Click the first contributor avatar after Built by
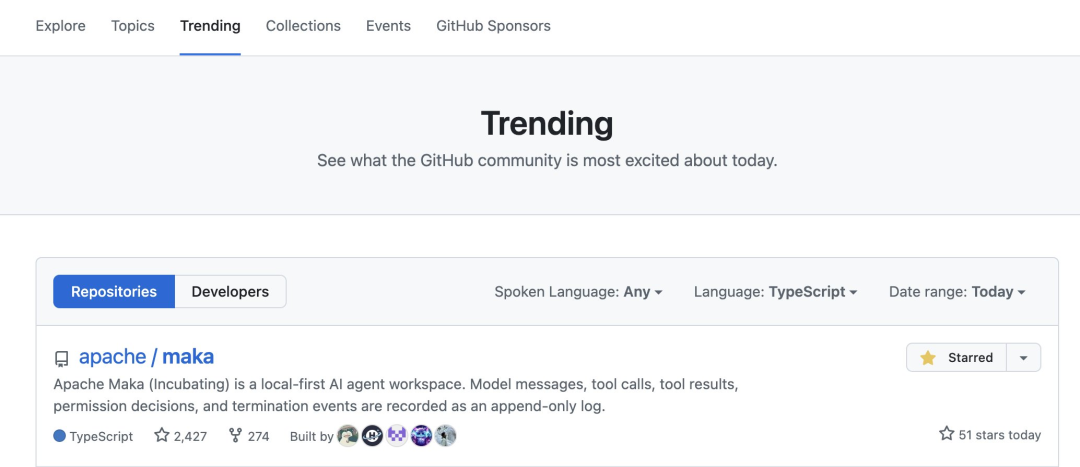The height and width of the screenshot is (467, 1080). point(348,435)
